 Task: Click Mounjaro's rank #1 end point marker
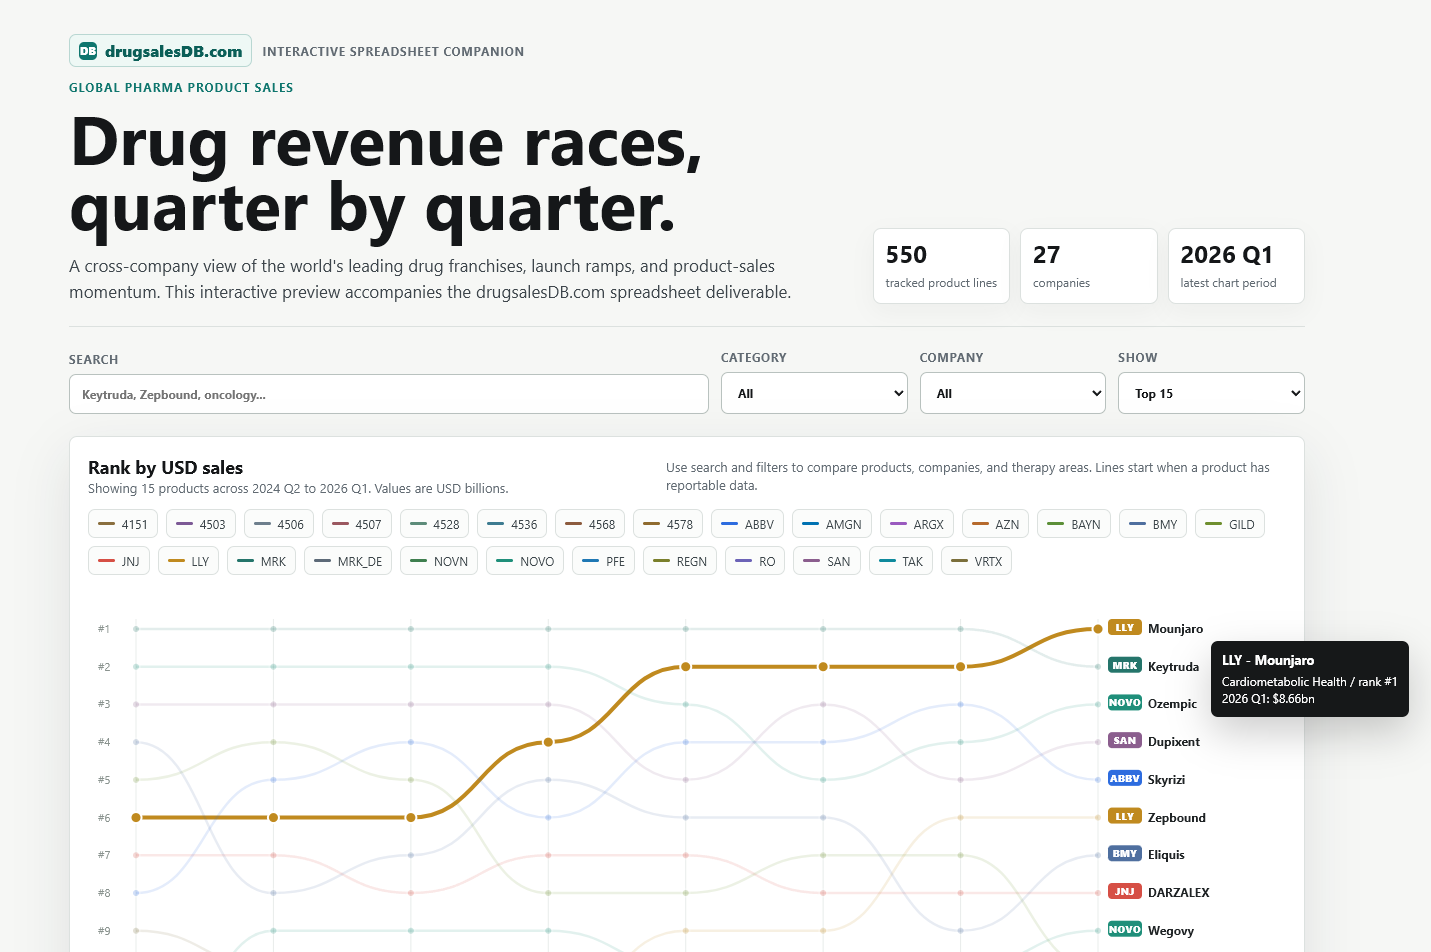1098,629
